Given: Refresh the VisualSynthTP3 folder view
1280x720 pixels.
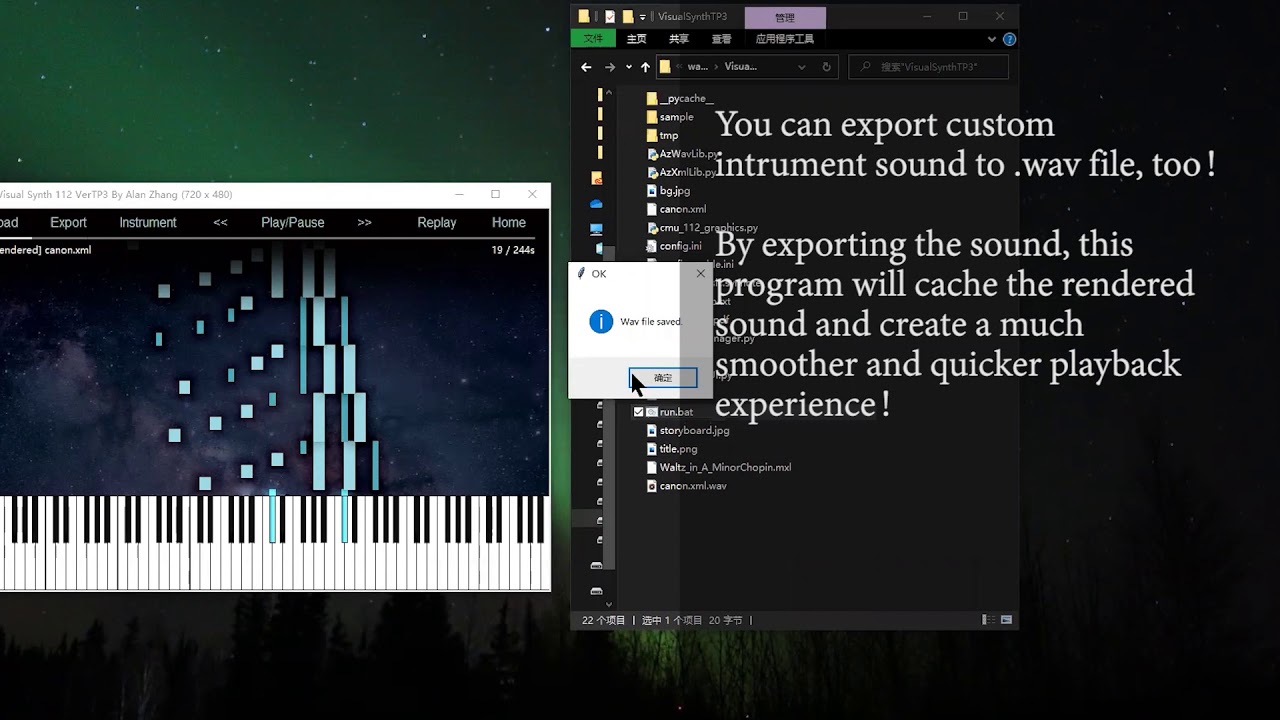Looking at the screenshot, I should coord(826,67).
